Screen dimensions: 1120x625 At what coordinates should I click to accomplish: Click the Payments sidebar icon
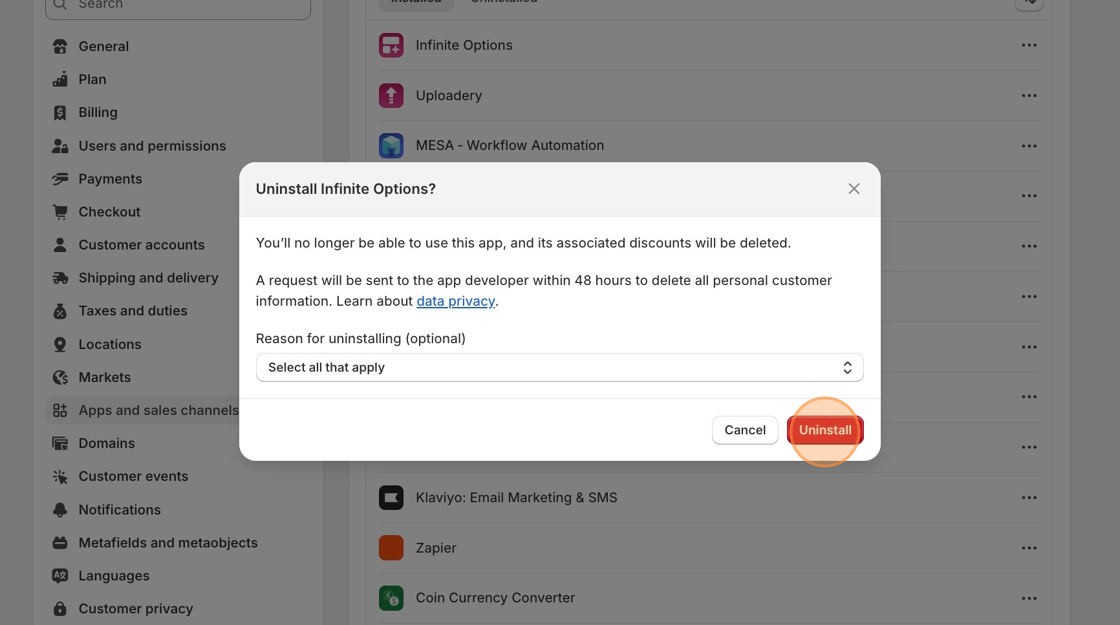(x=60, y=179)
